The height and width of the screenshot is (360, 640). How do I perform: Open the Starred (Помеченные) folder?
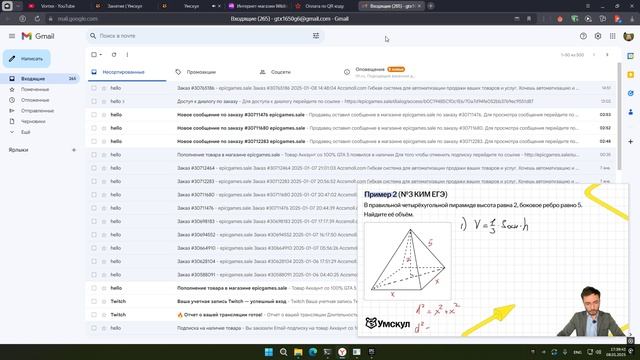click(35, 89)
